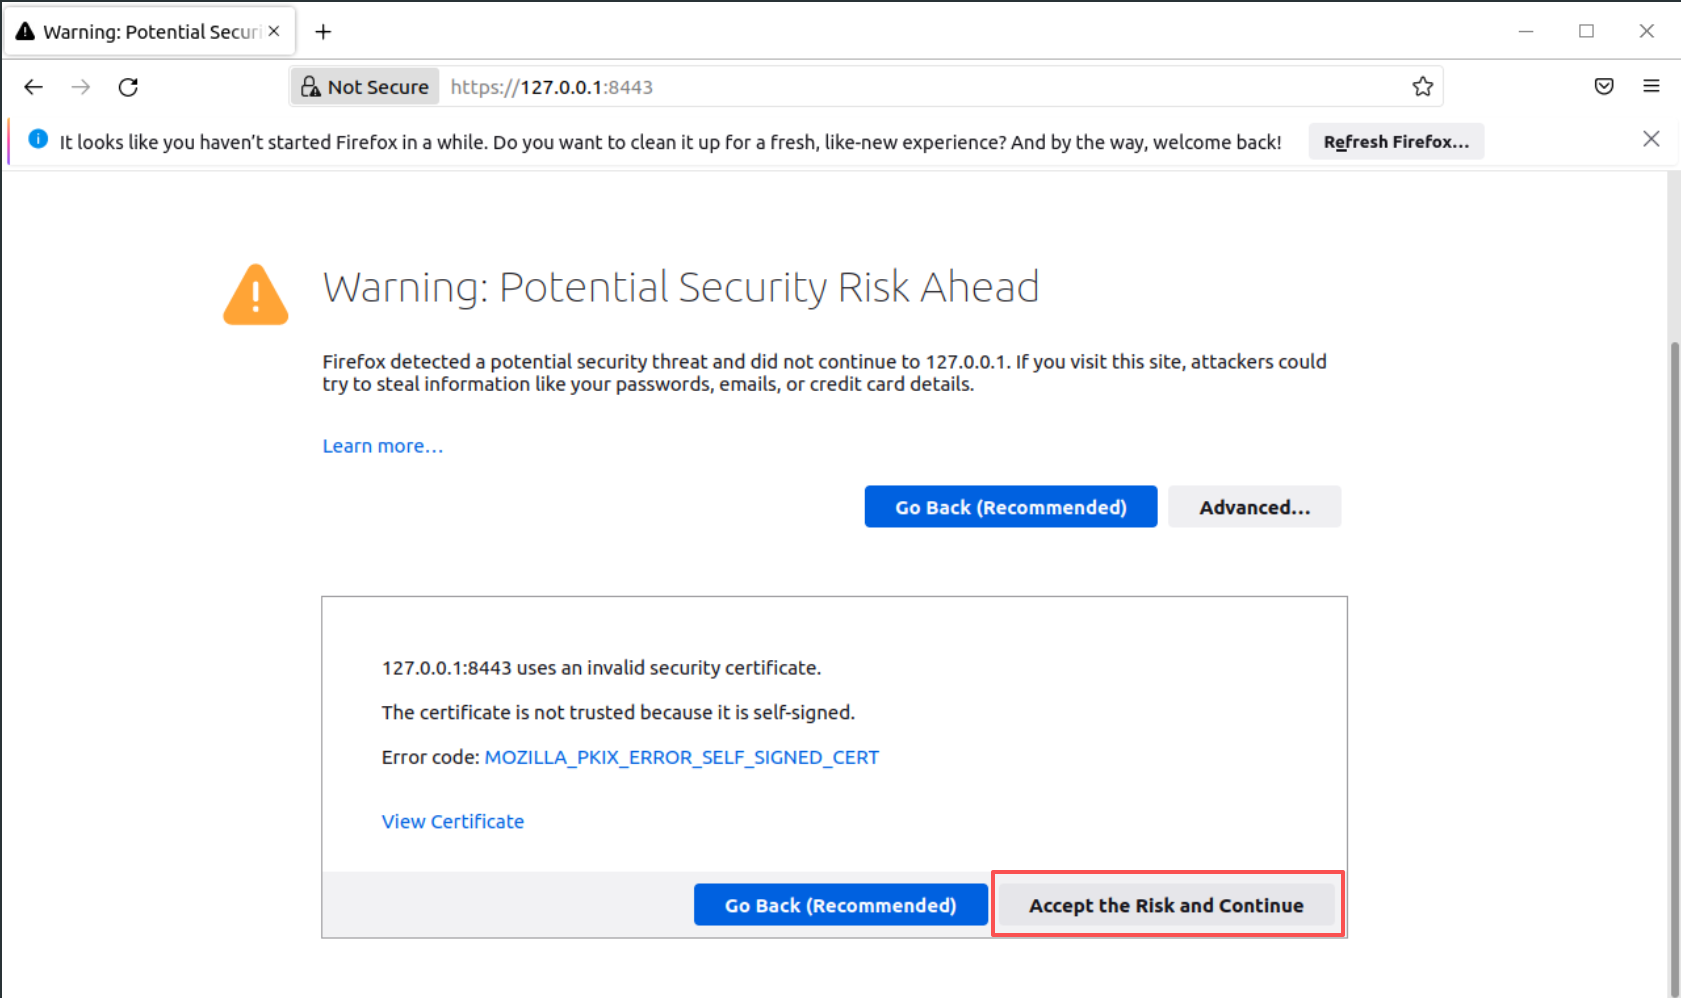The height and width of the screenshot is (998, 1681).
Task: Open the Pocket save icon
Action: point(1604,87)
